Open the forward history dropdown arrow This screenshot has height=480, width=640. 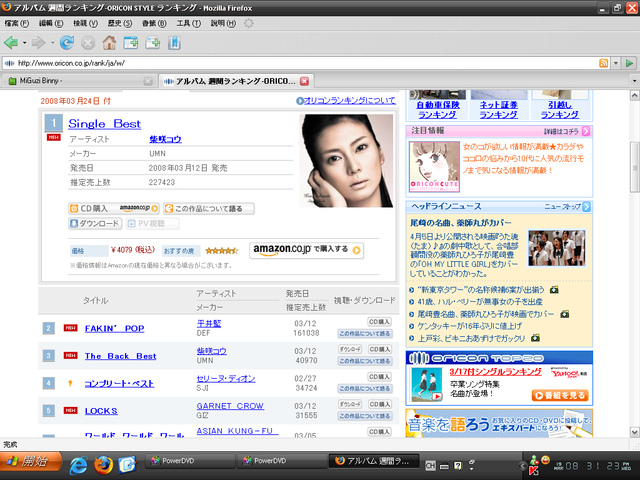point(52,42)
